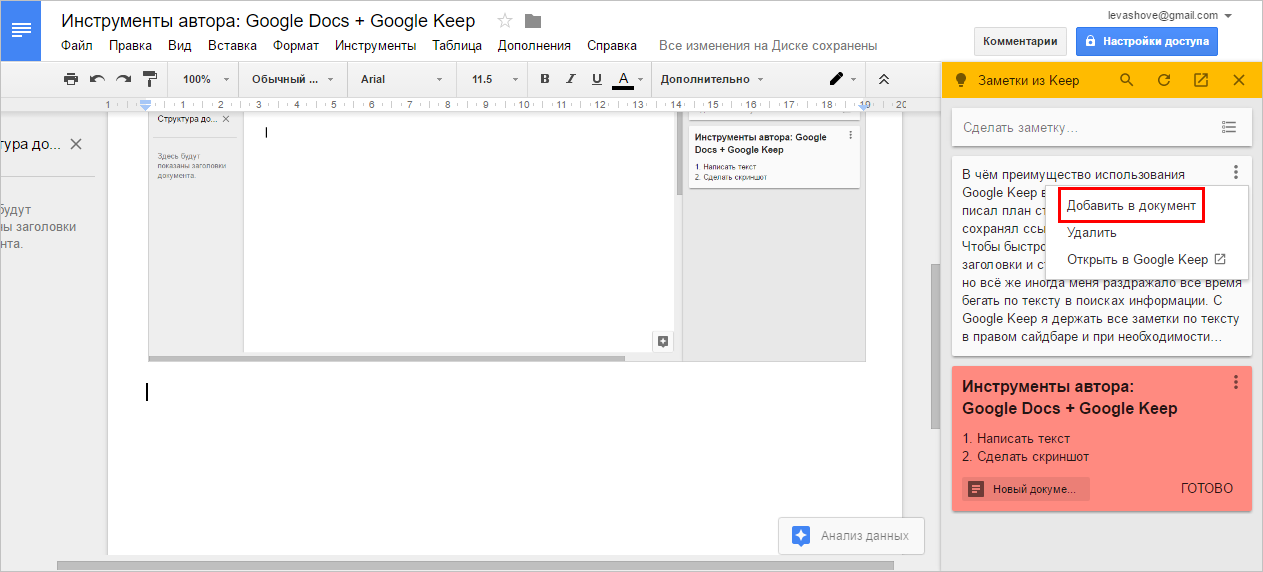Click the Анализ данных button
This screenshot has height=572, width=1263.
coord(851,536)
